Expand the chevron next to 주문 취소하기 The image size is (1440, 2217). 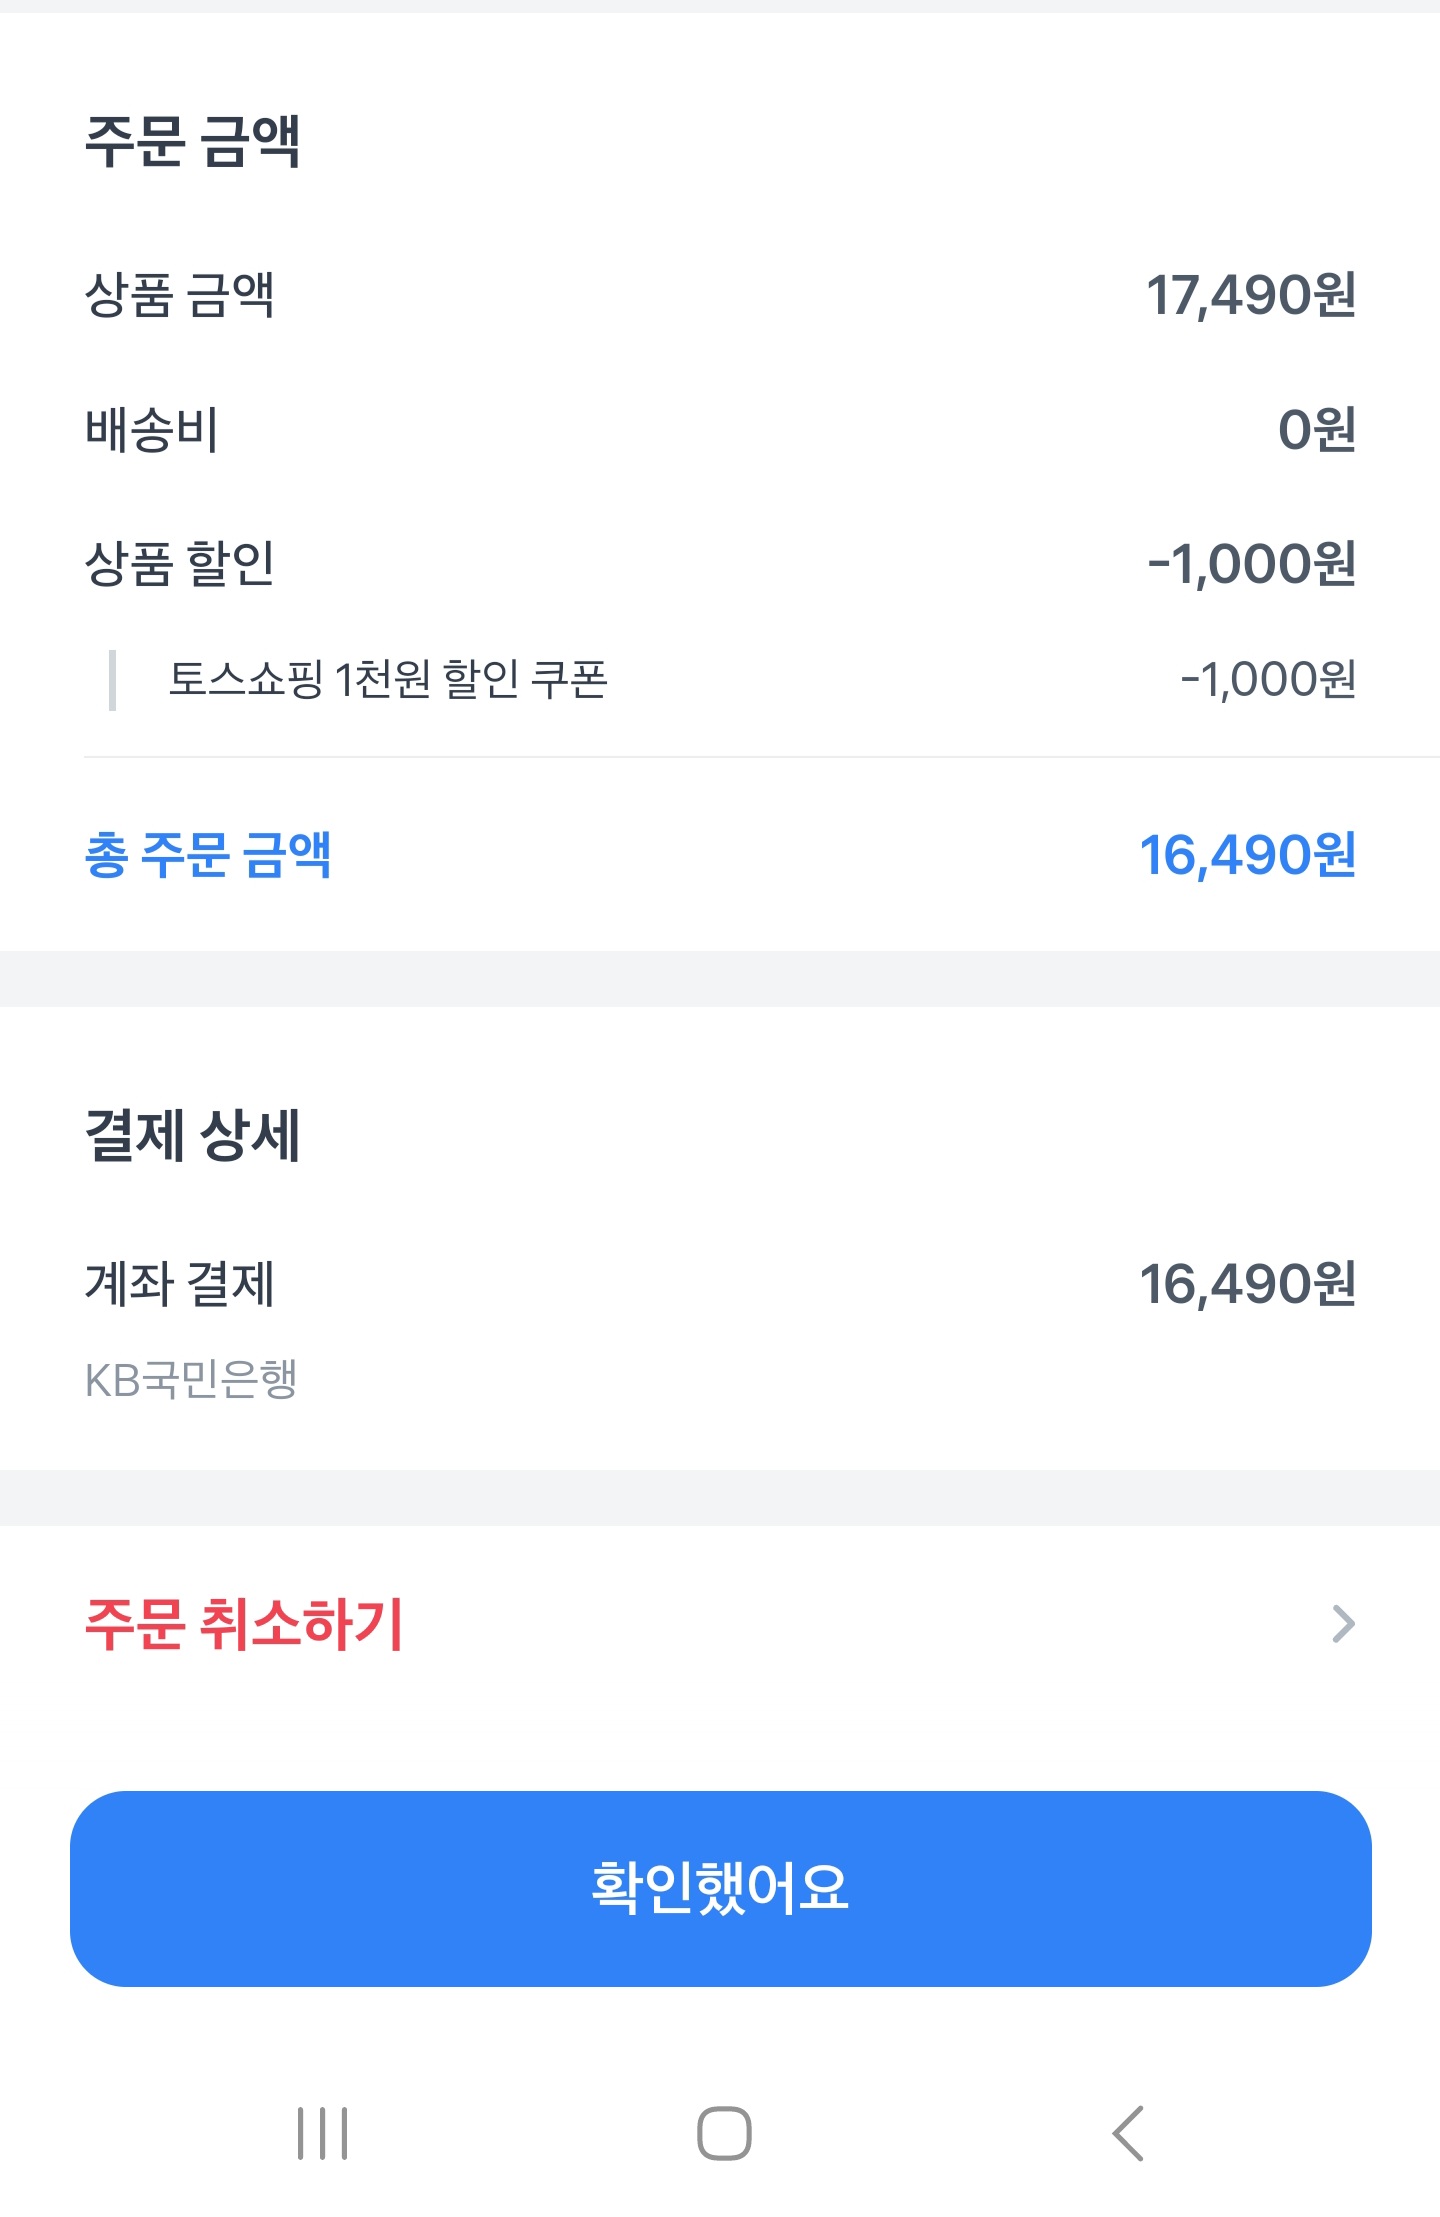pos(1343,1624)
